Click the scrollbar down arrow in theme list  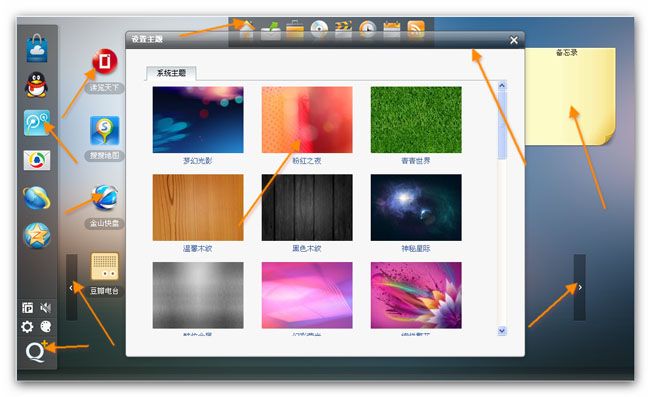coord(502,331)
